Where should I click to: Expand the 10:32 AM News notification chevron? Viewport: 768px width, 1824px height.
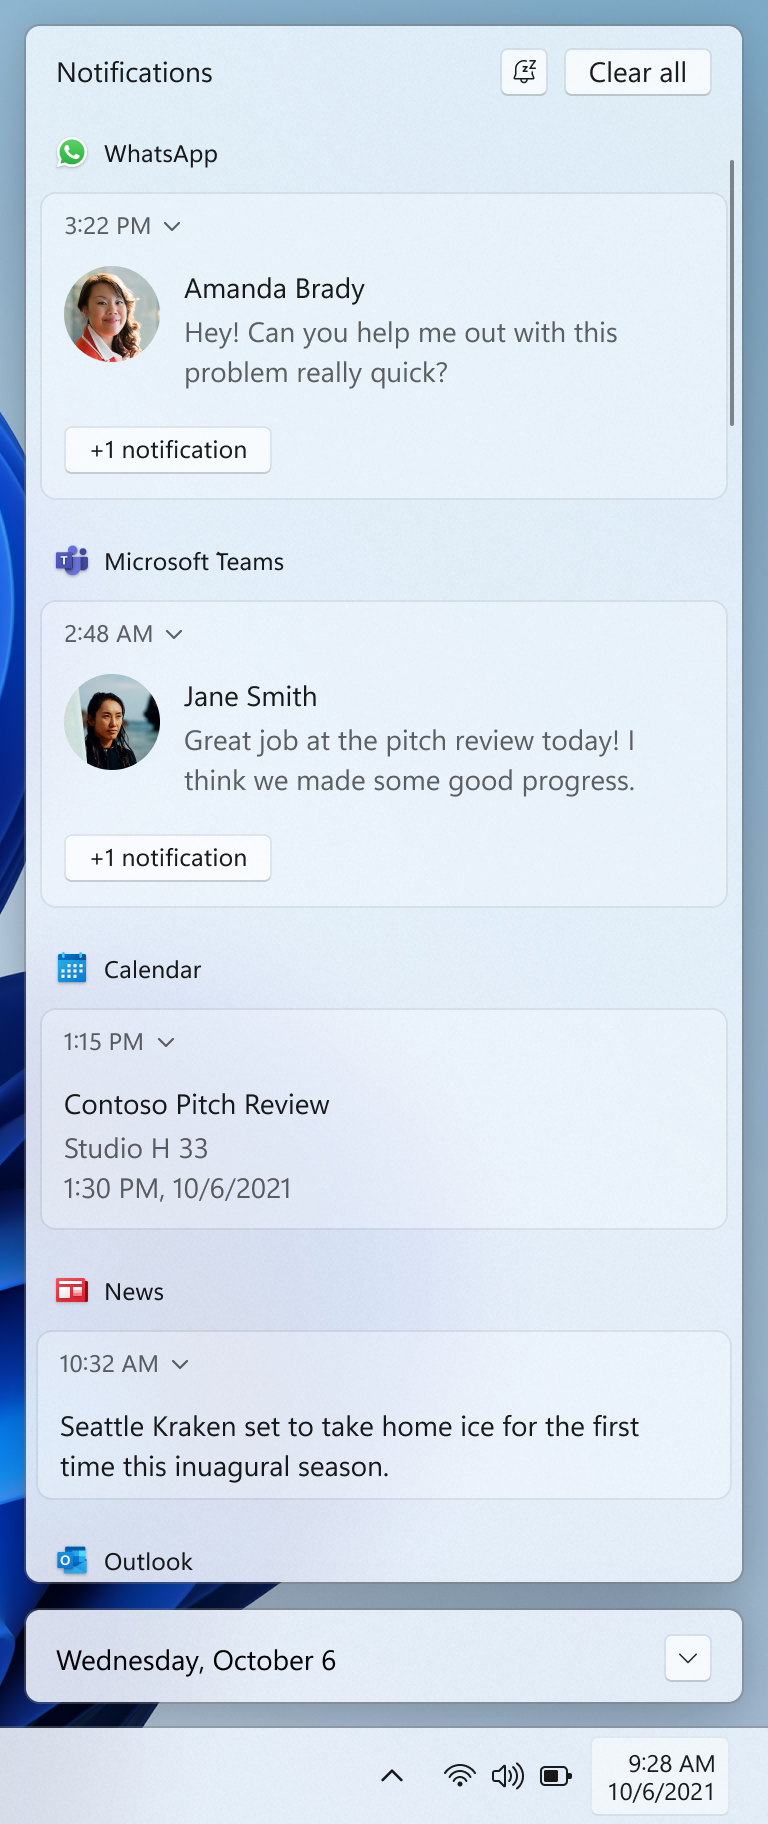pyautogui.click(x=180, y=1364)
